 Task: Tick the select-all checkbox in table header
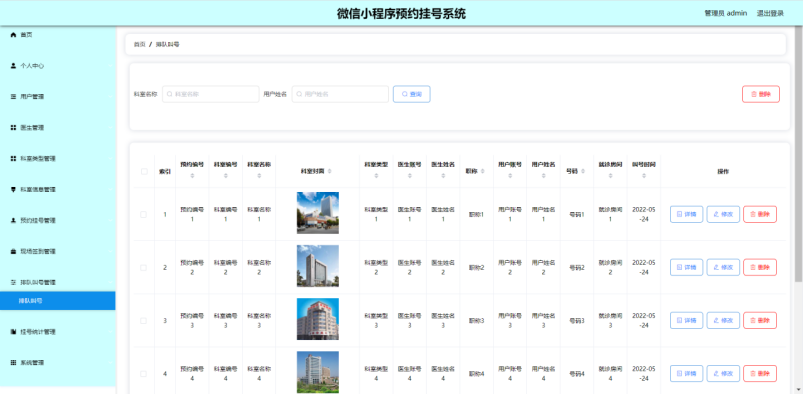click(144, 172)
